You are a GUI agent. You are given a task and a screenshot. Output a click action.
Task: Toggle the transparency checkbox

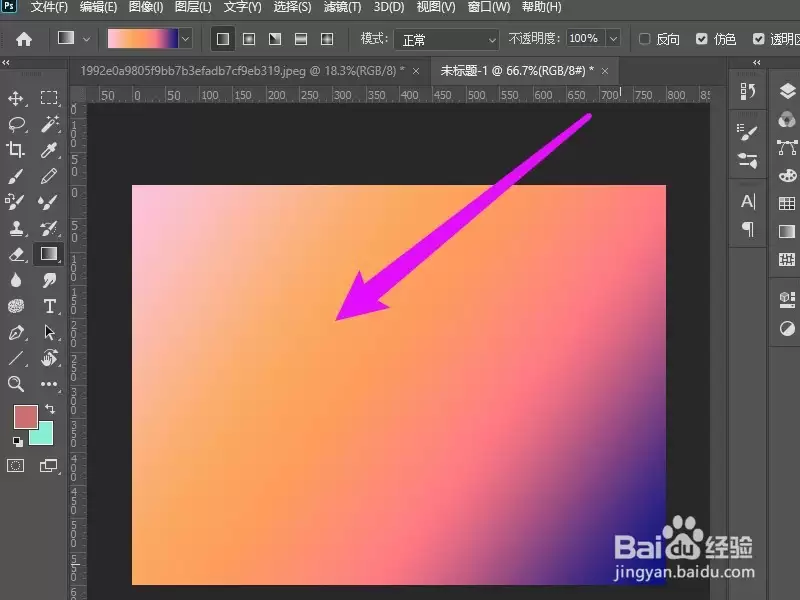click(x=759, y=39)
